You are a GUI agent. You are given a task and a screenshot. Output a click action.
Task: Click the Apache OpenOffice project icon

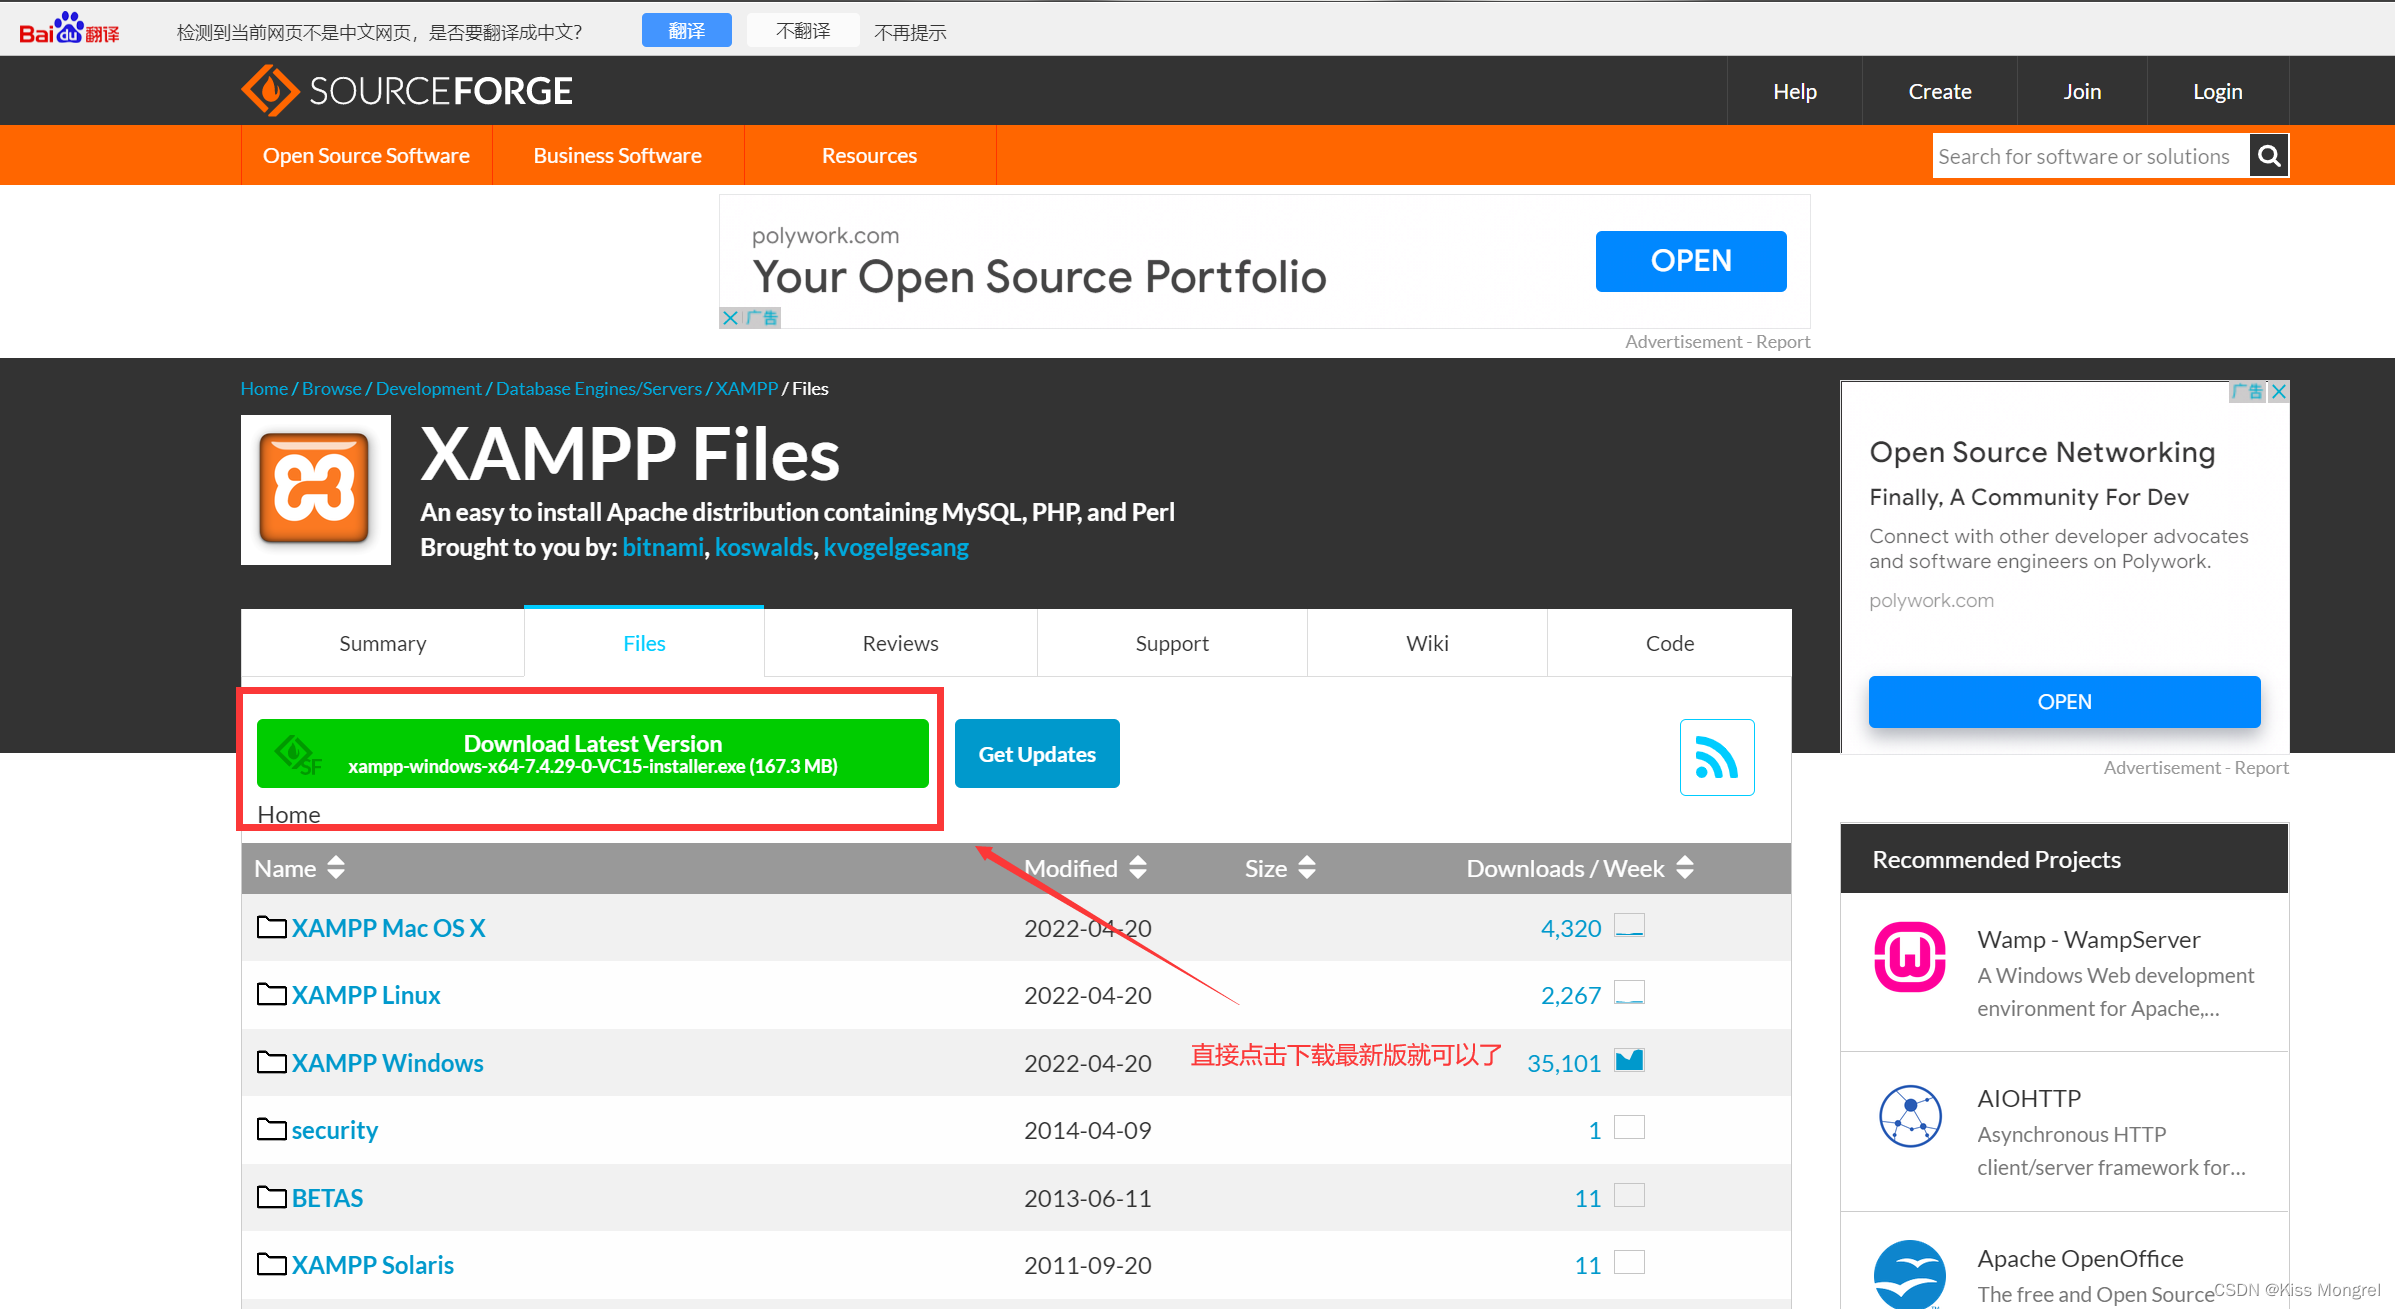click(1910, 1275)
